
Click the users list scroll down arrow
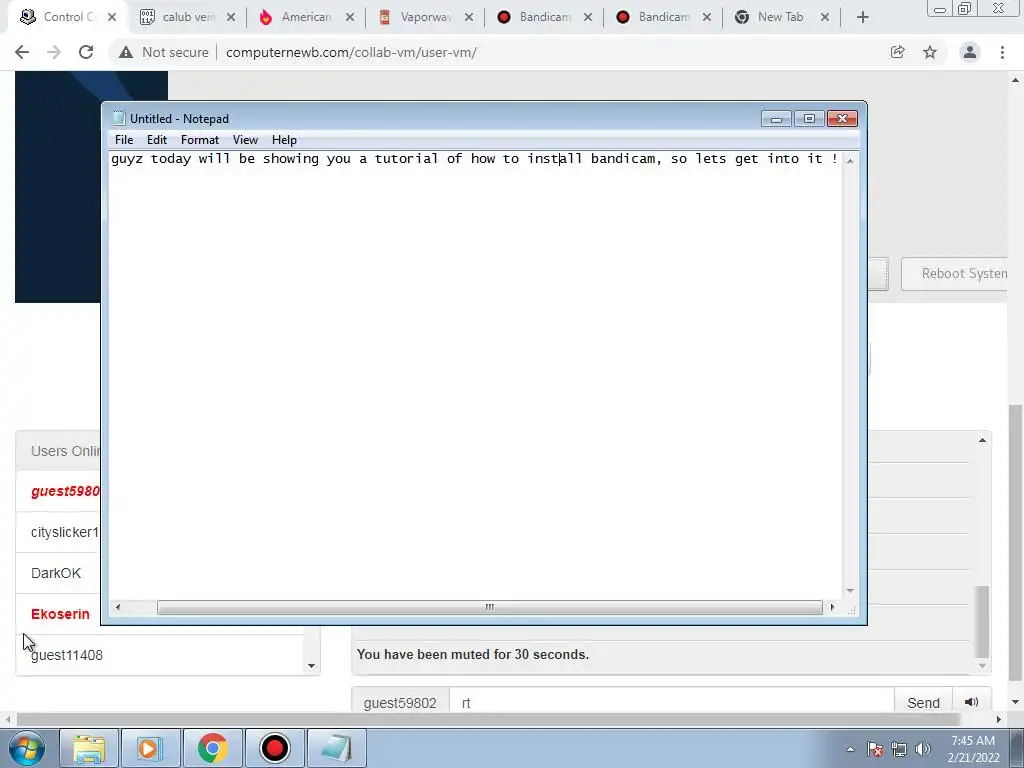coord(311,666)
